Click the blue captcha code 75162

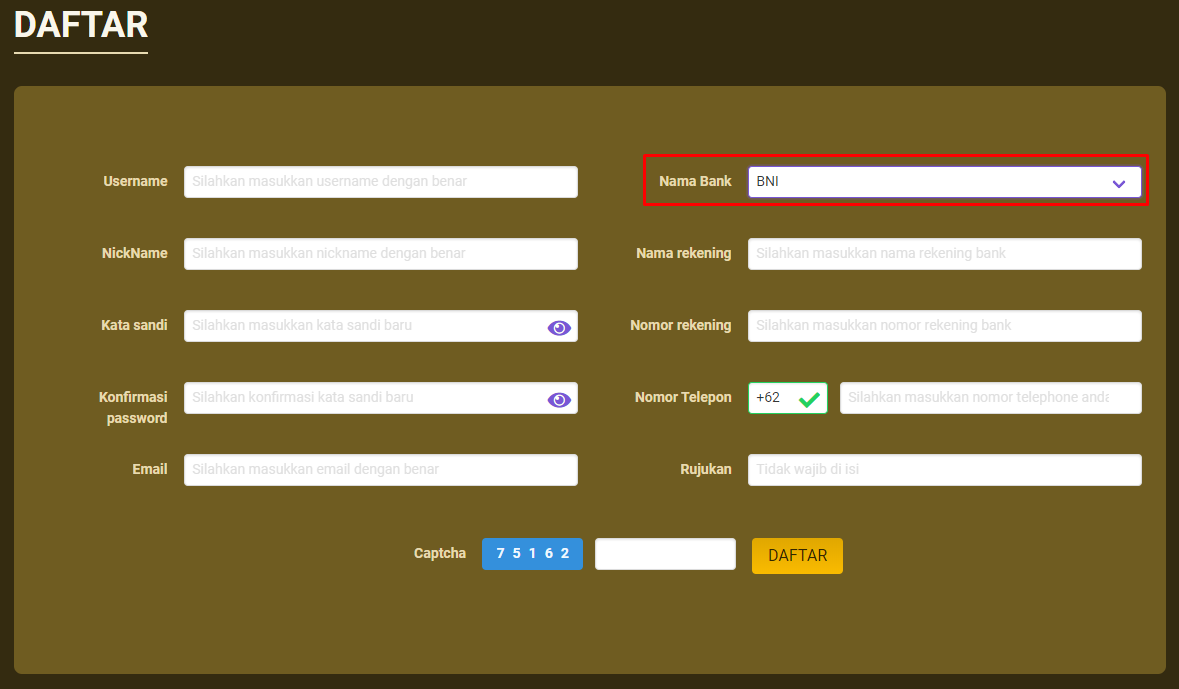pyautogui.click(x=532, y=554)
